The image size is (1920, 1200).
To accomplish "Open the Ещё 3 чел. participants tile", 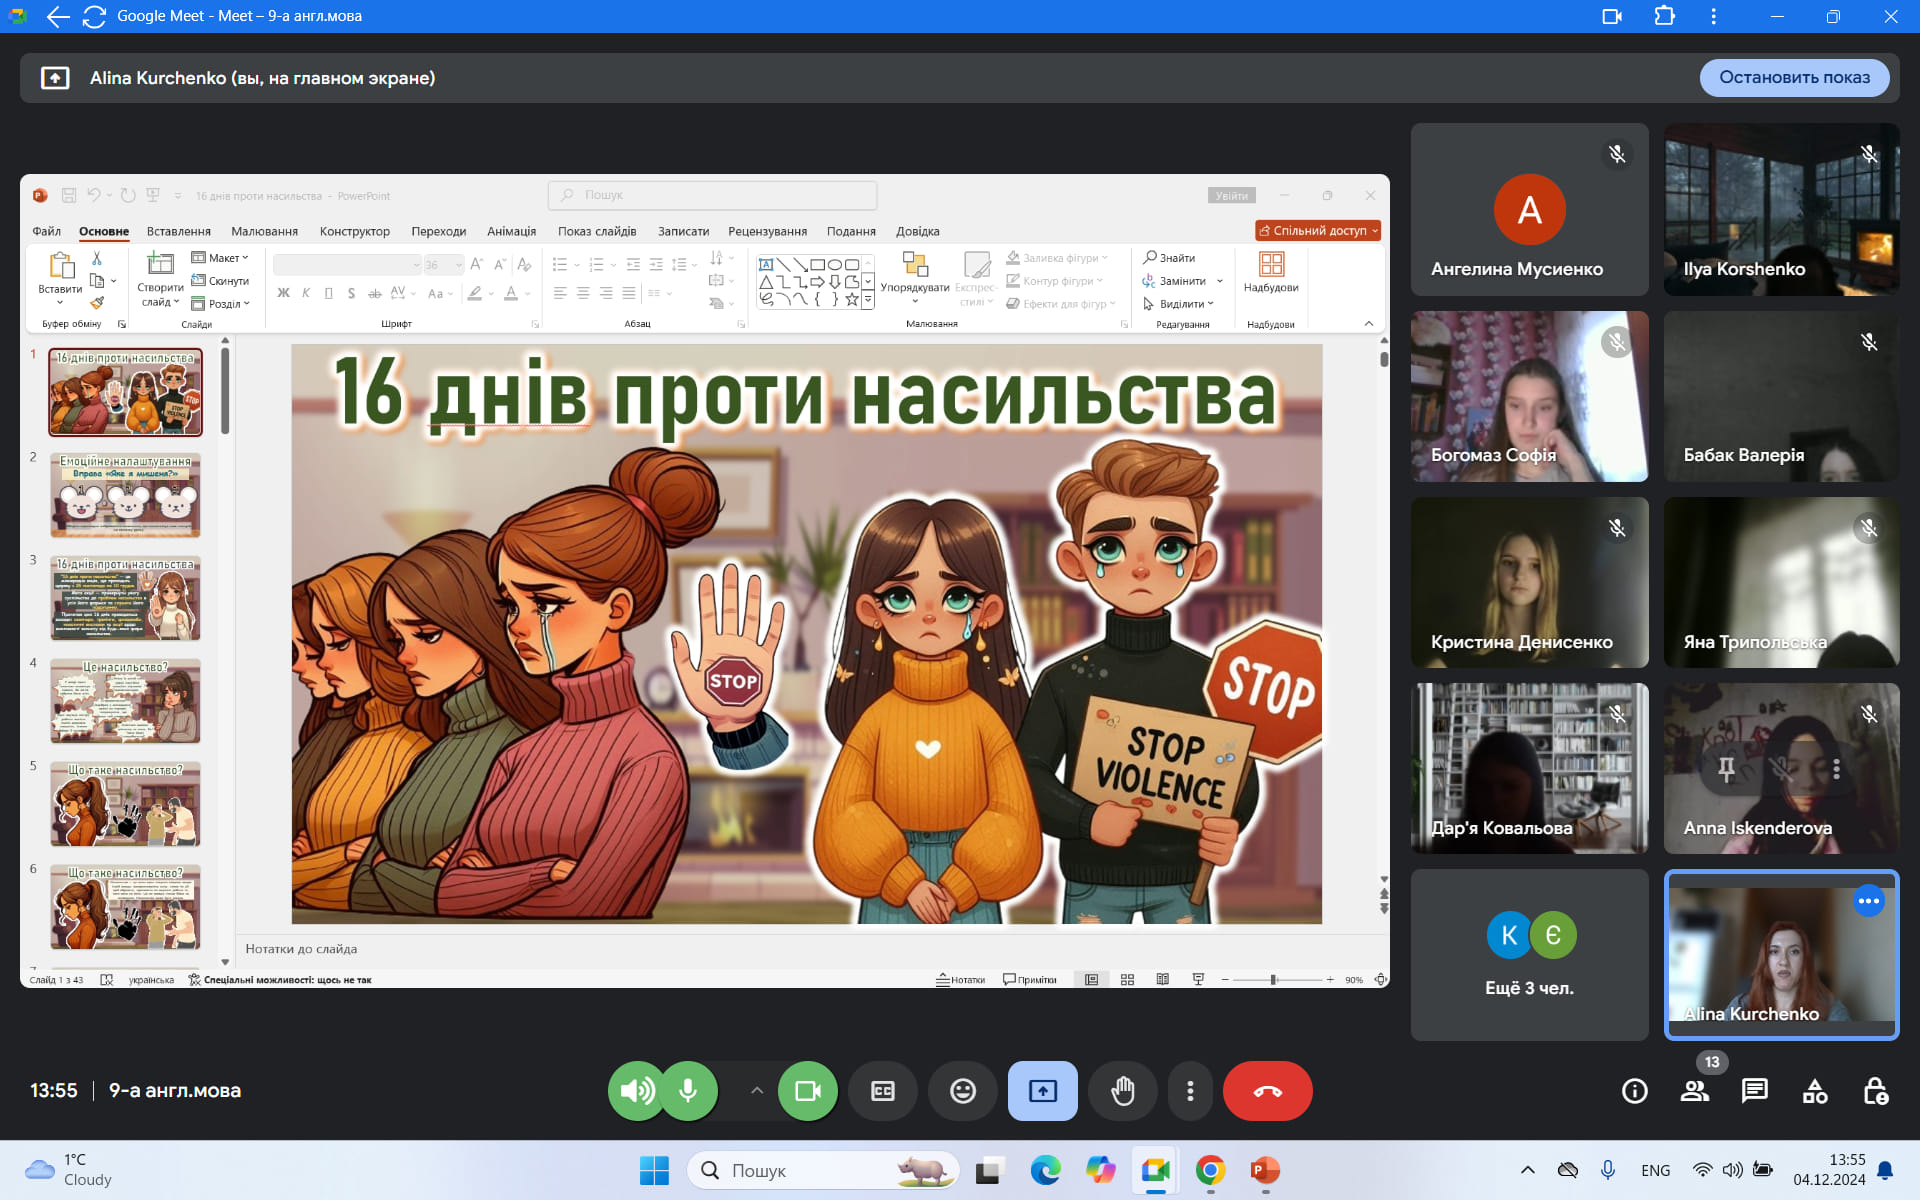I will (x=1529, y=954).
